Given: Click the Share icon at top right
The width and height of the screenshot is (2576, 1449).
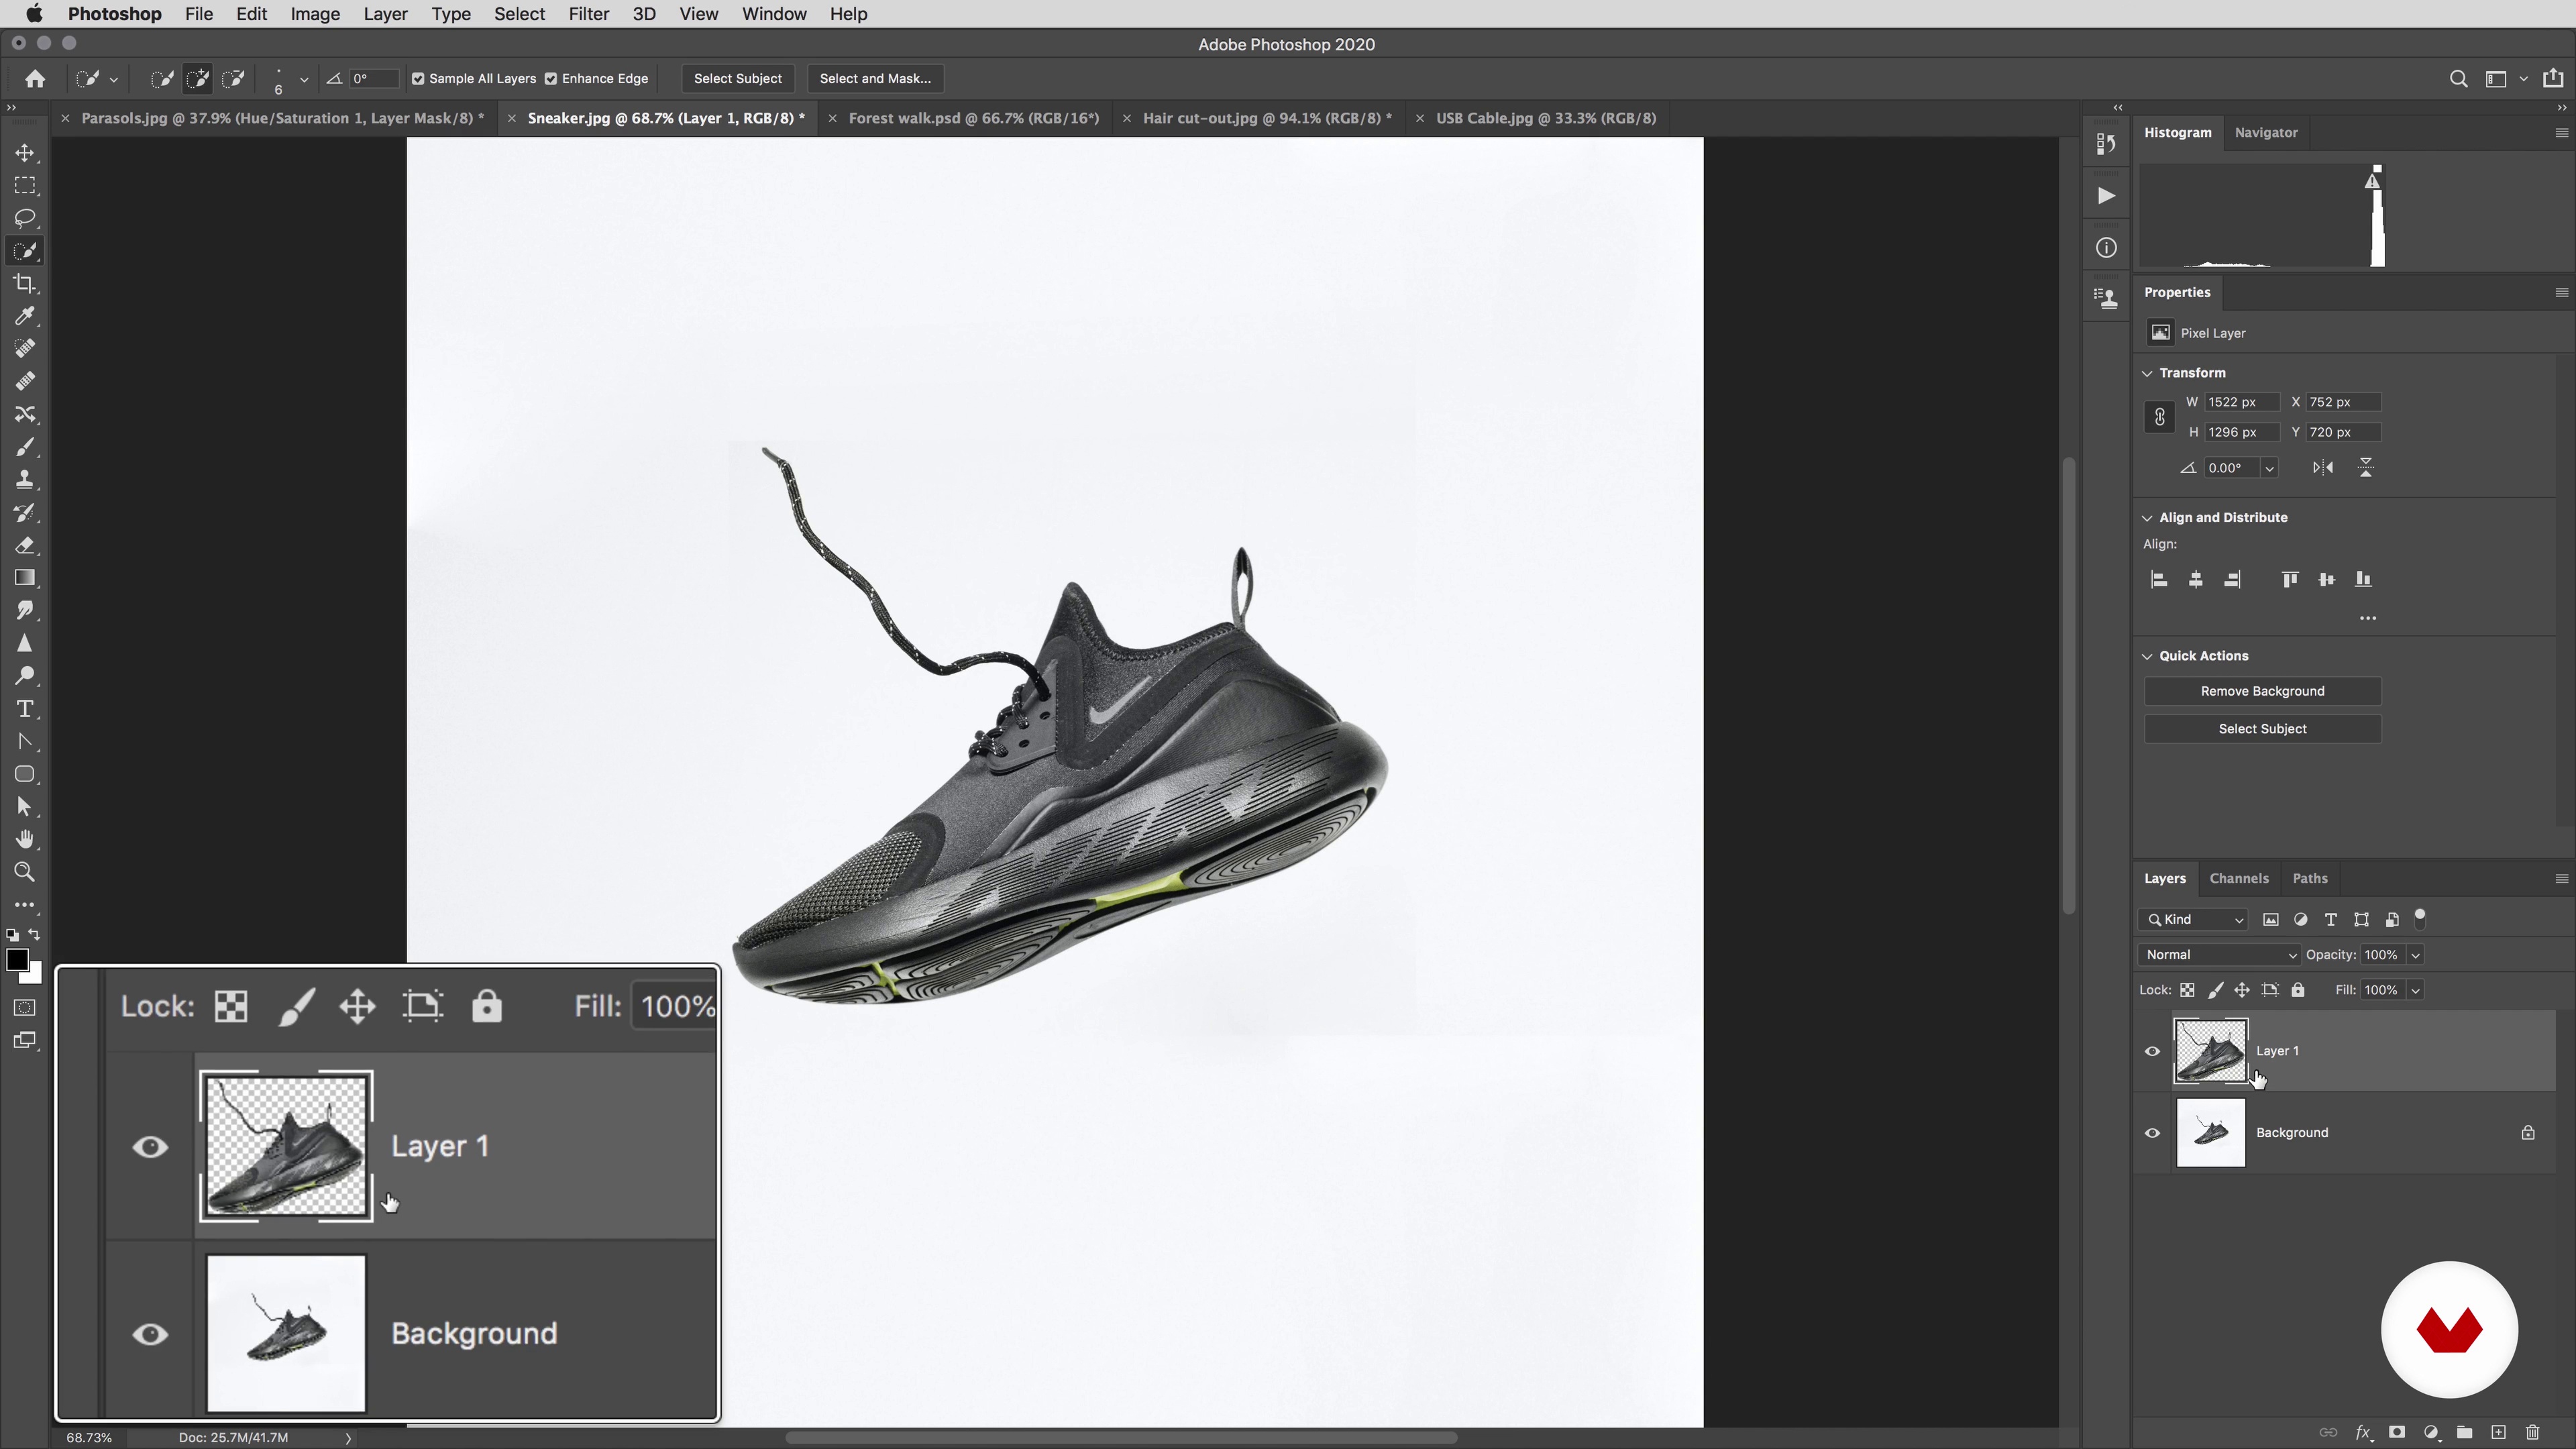Looking at the screenshot, I should tap(2553, 78).
